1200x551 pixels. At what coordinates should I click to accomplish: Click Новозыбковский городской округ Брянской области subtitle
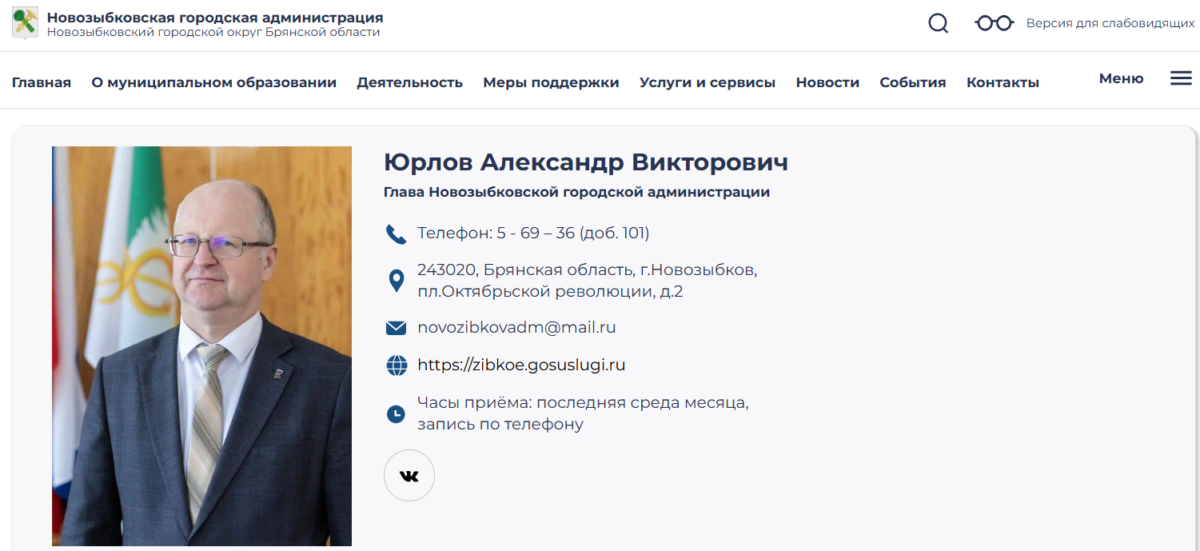coord(214,32)
